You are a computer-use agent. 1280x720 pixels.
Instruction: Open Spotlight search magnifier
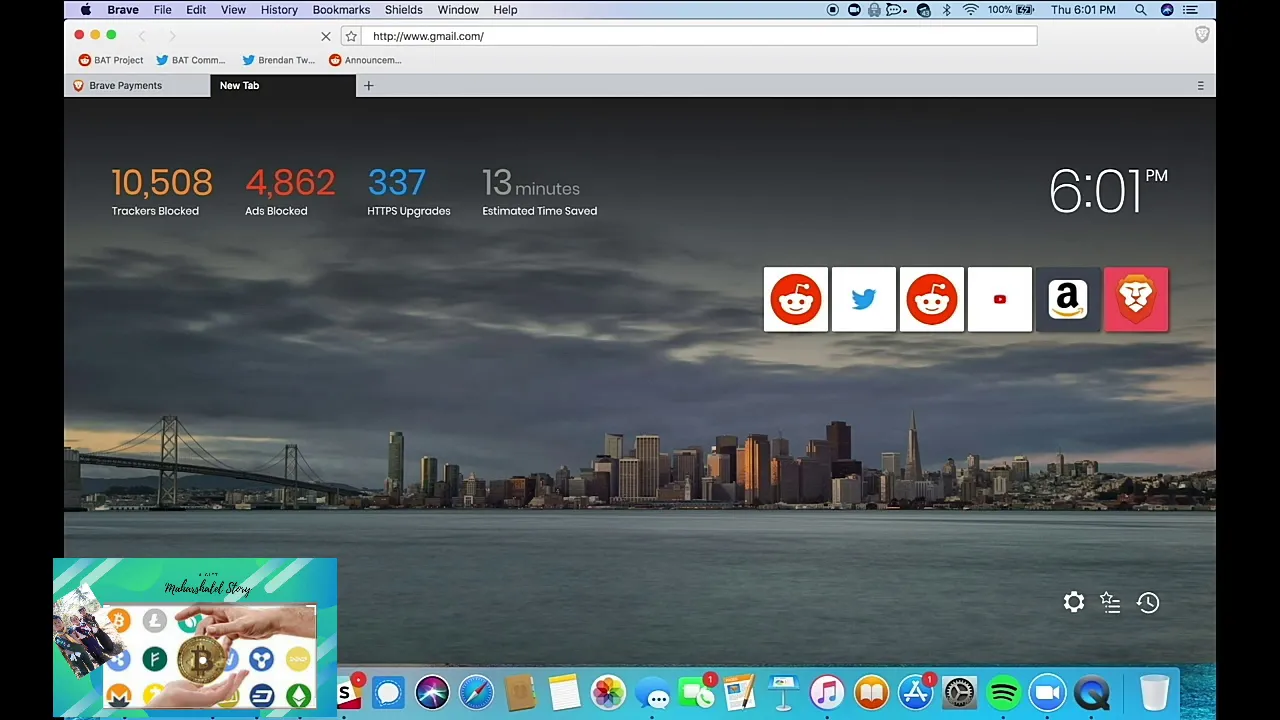1141,10
